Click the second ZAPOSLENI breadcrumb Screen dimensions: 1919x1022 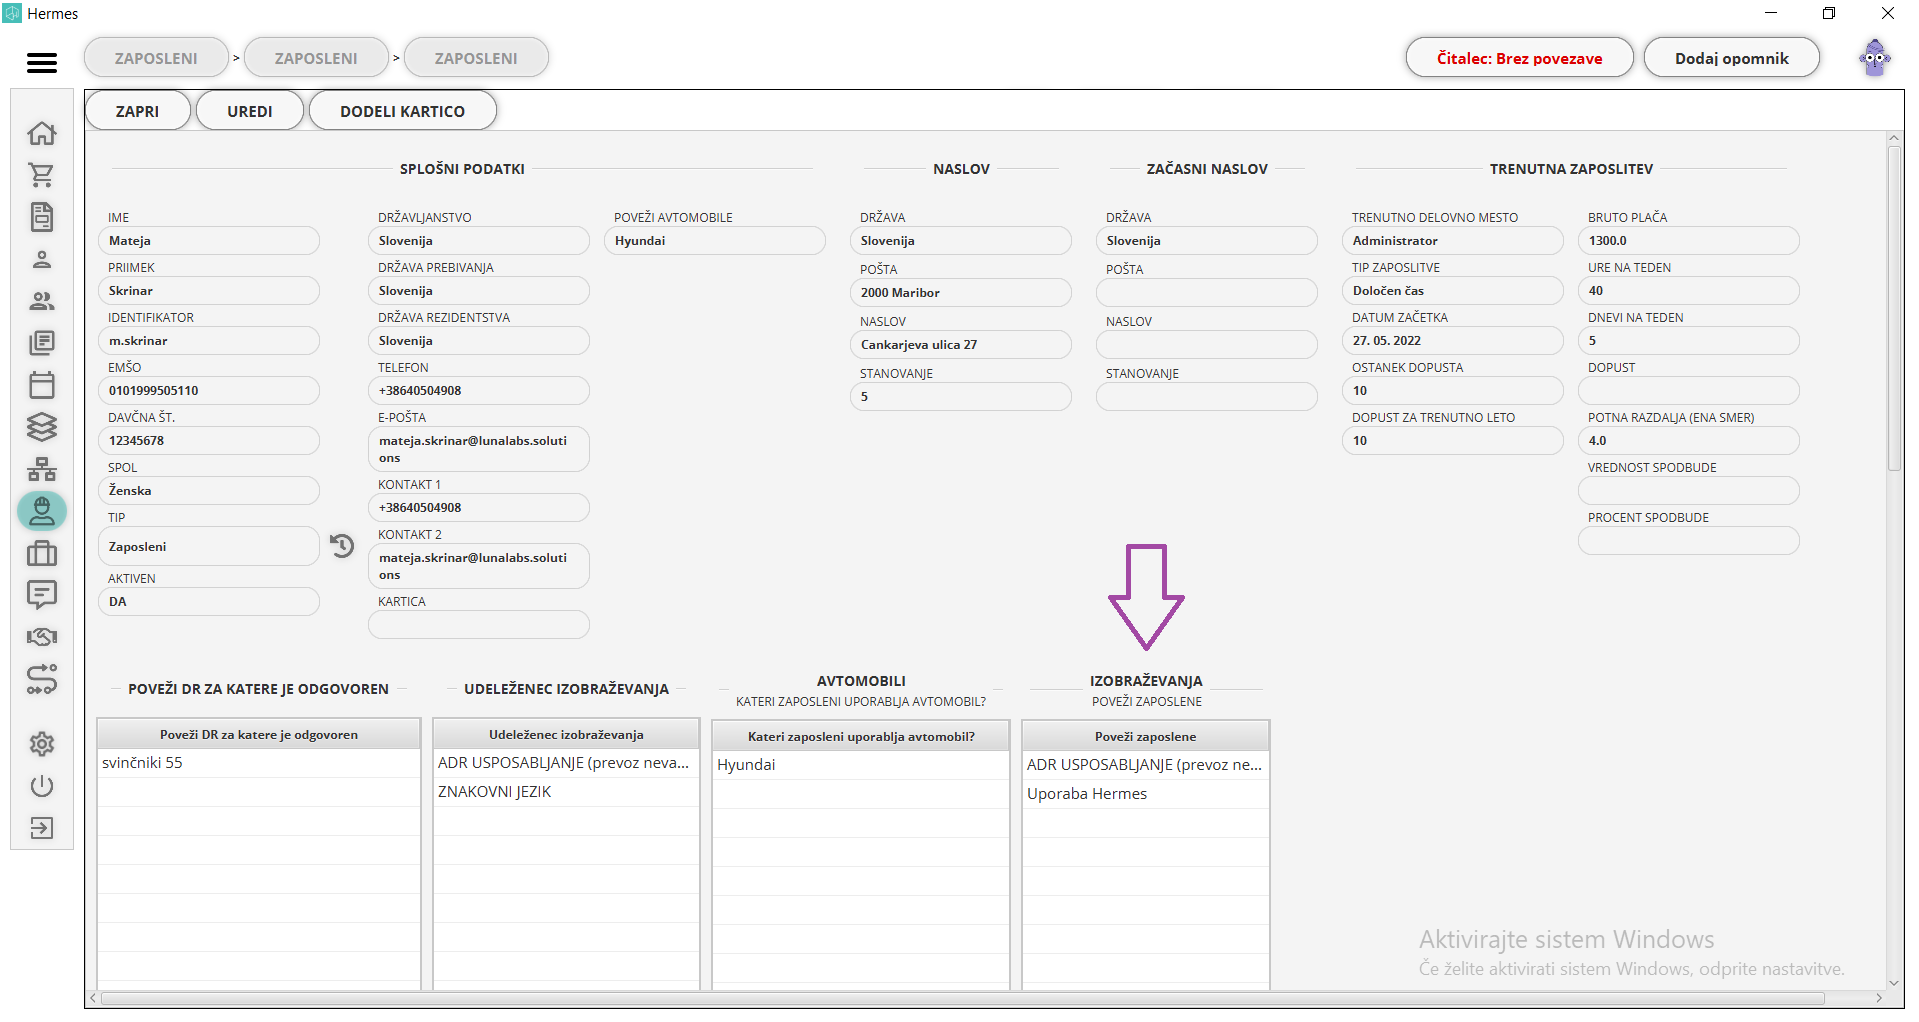(x=316, y=58)
